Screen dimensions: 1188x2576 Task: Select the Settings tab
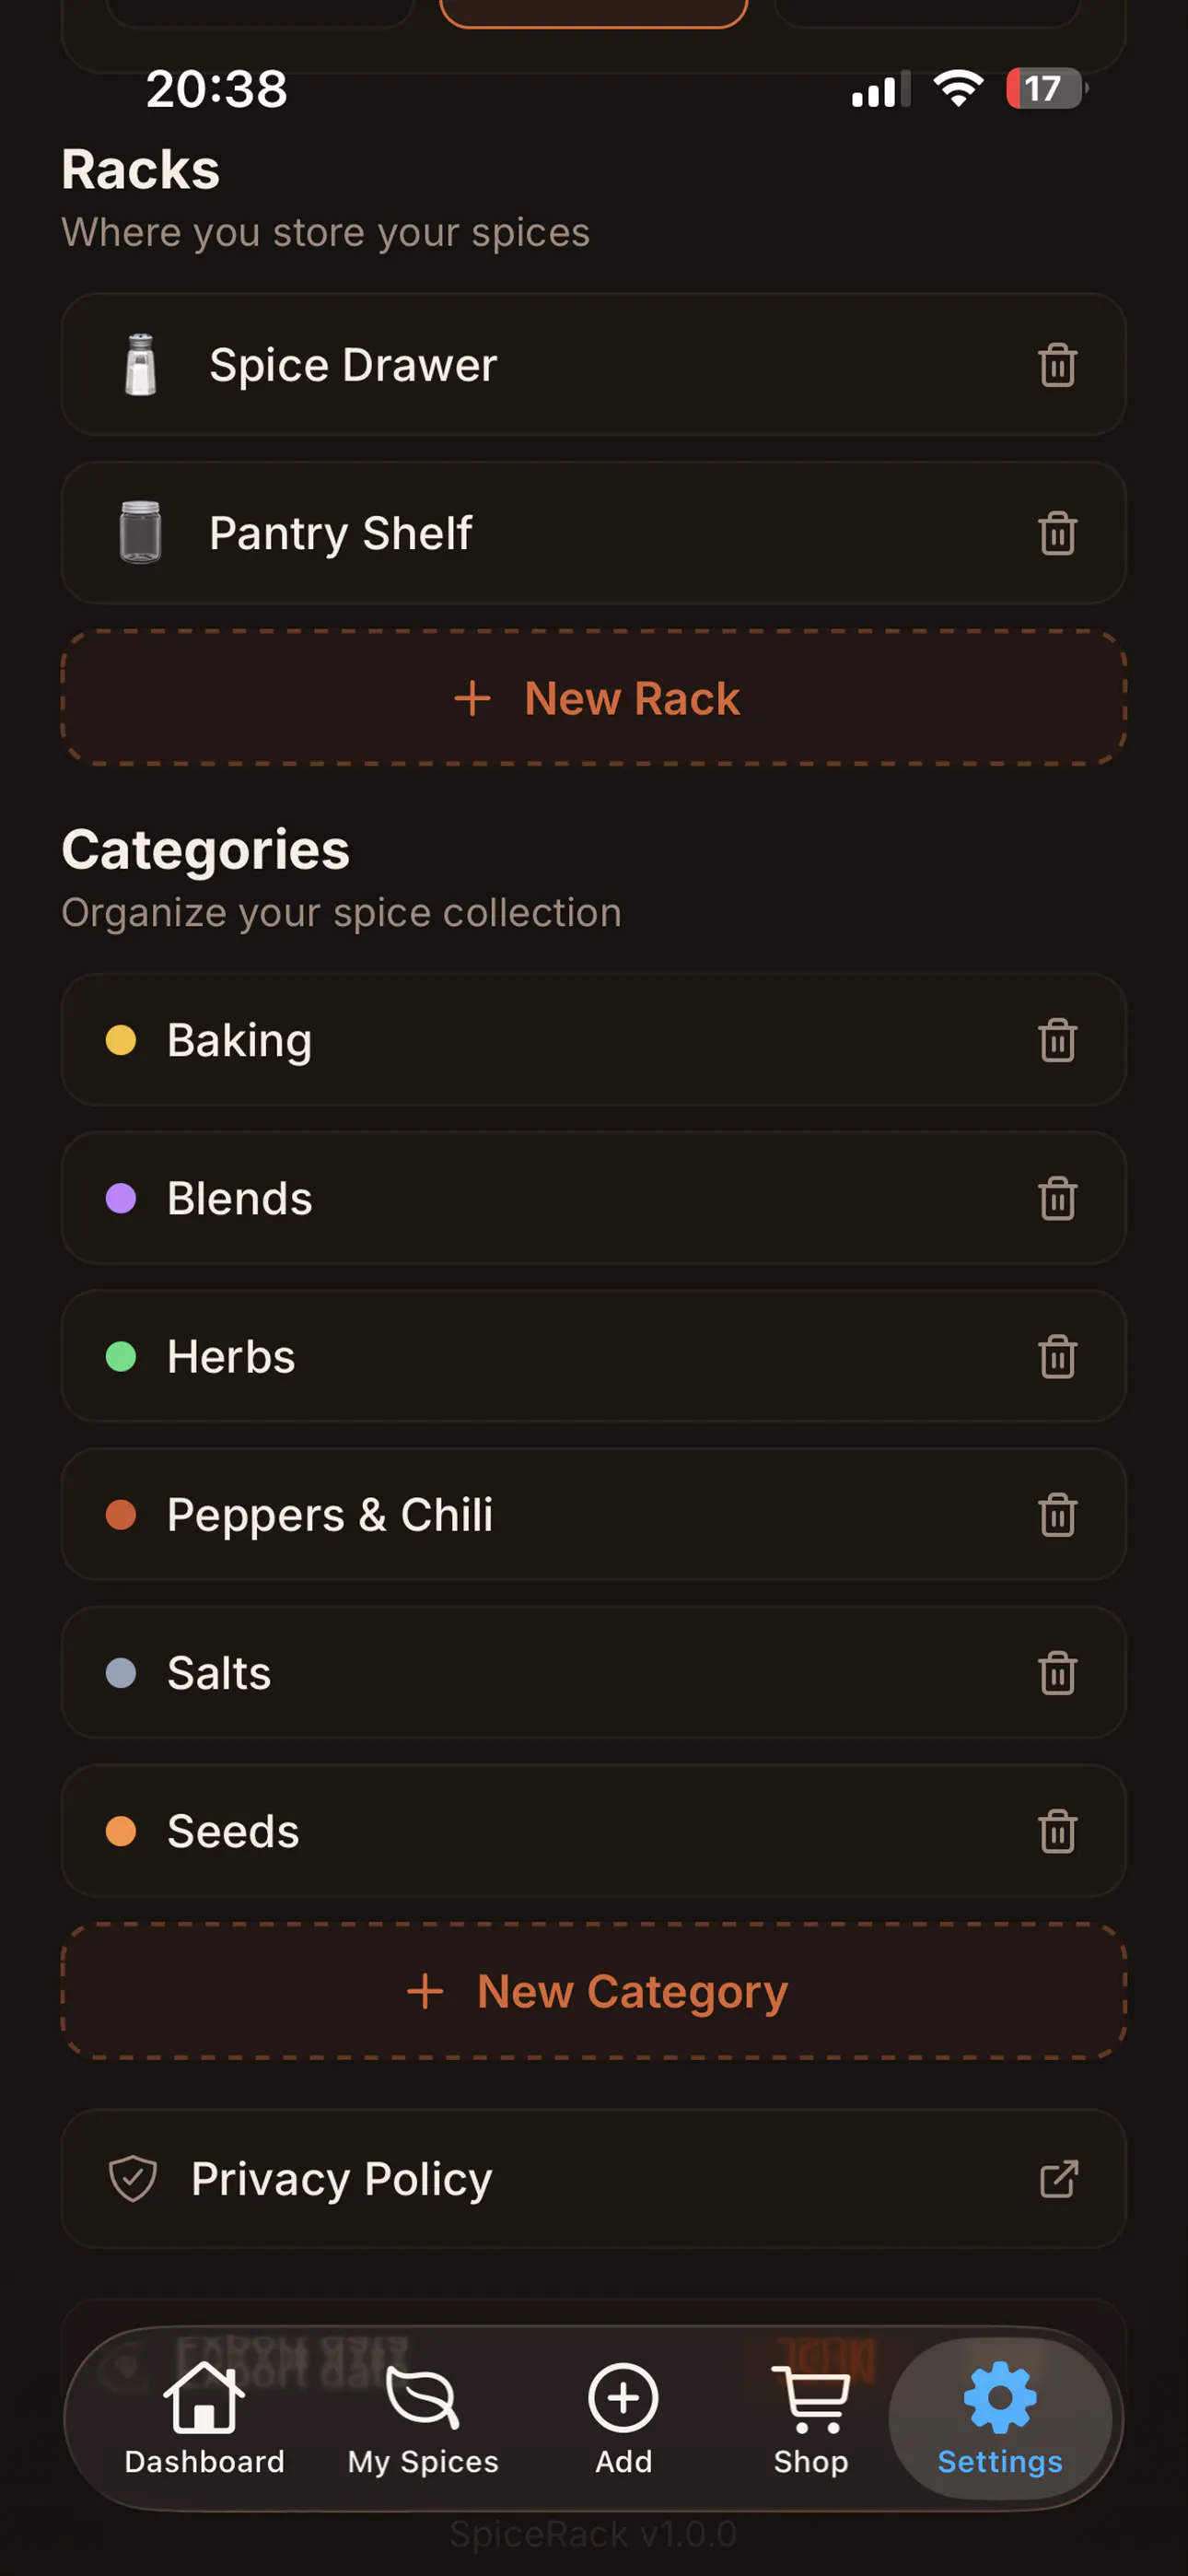tap(1000, 2419)
